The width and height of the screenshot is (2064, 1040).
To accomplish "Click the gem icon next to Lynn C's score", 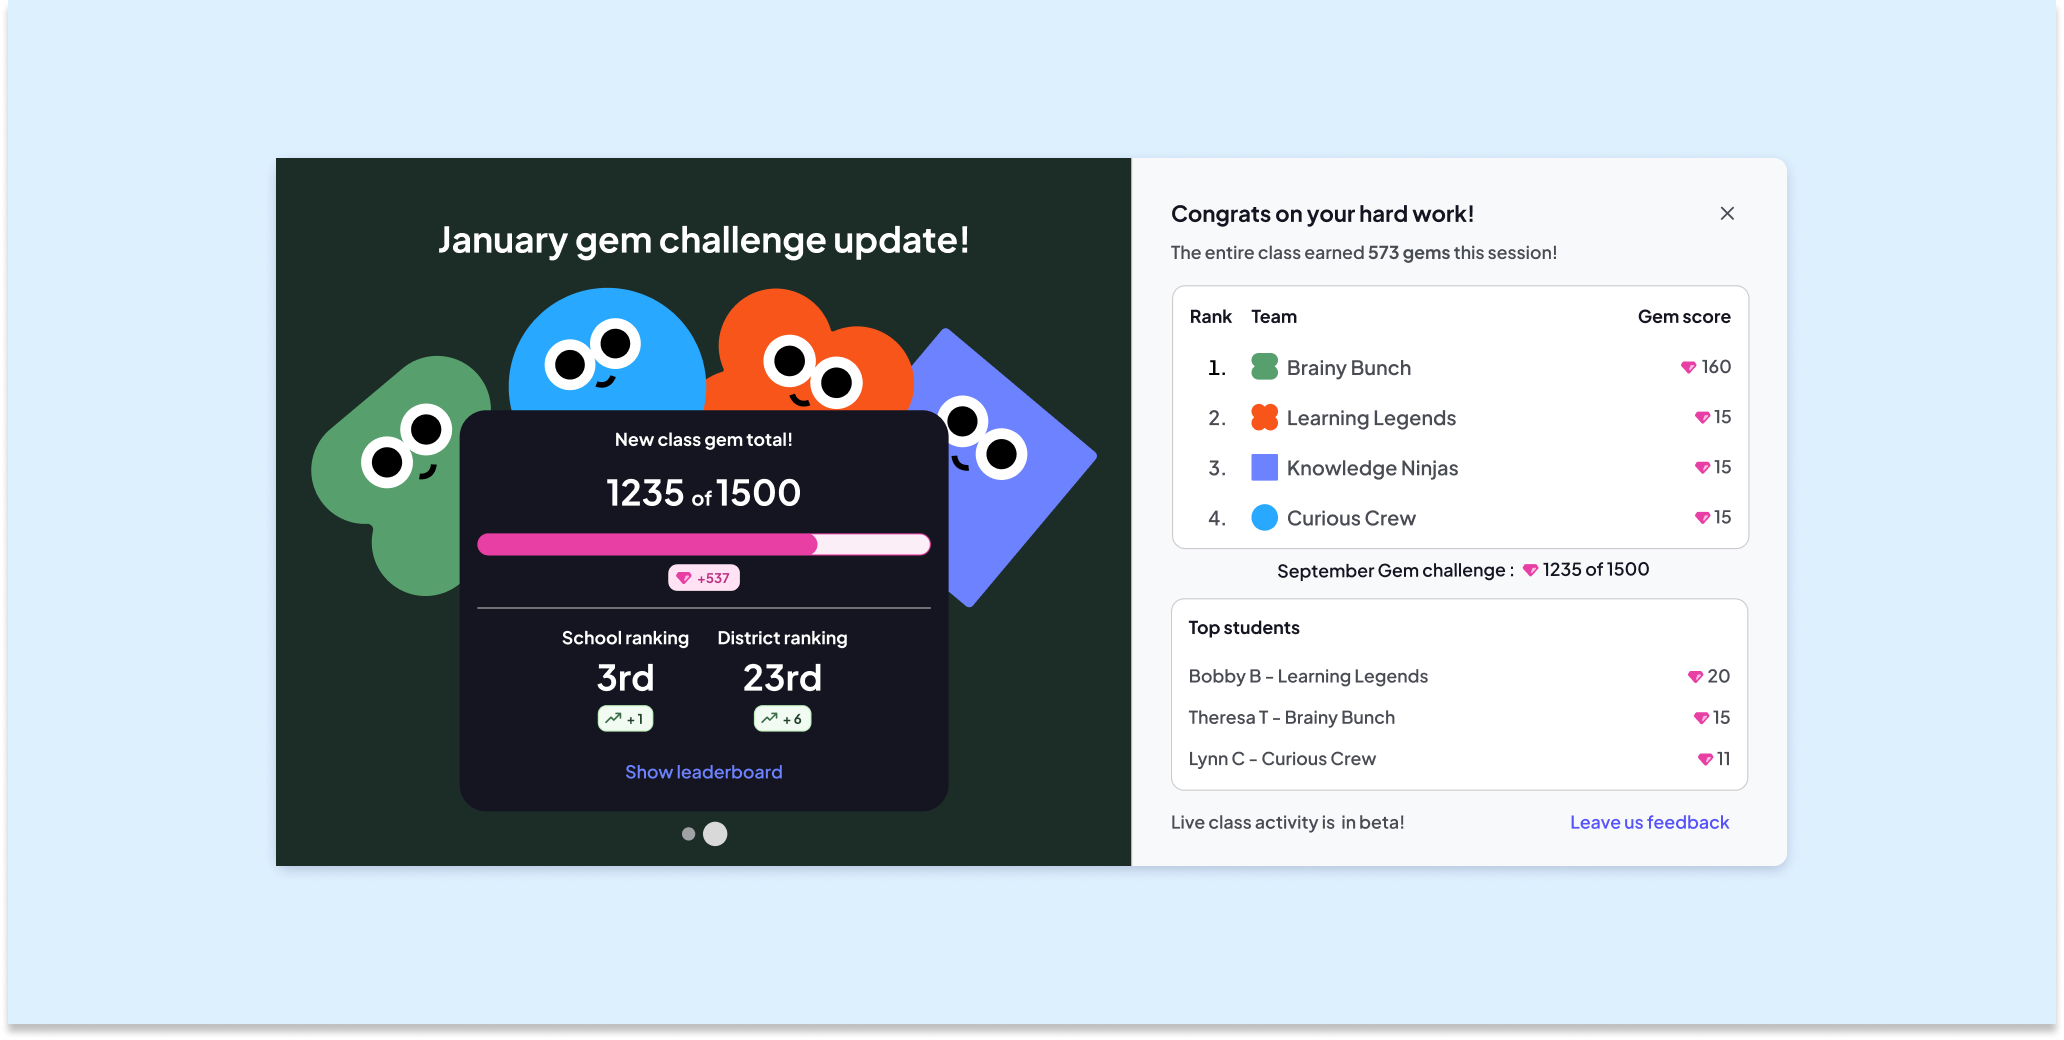I will click(1705, 760).
